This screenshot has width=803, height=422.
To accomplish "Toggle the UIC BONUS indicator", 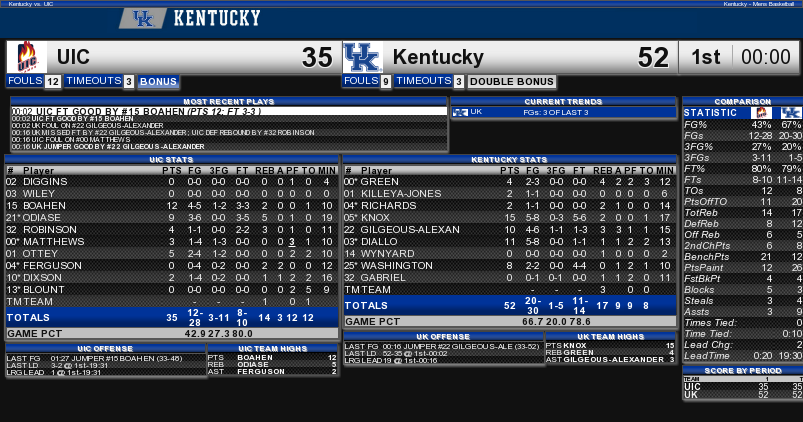I will pyautogui.click(x=158, y=81).
